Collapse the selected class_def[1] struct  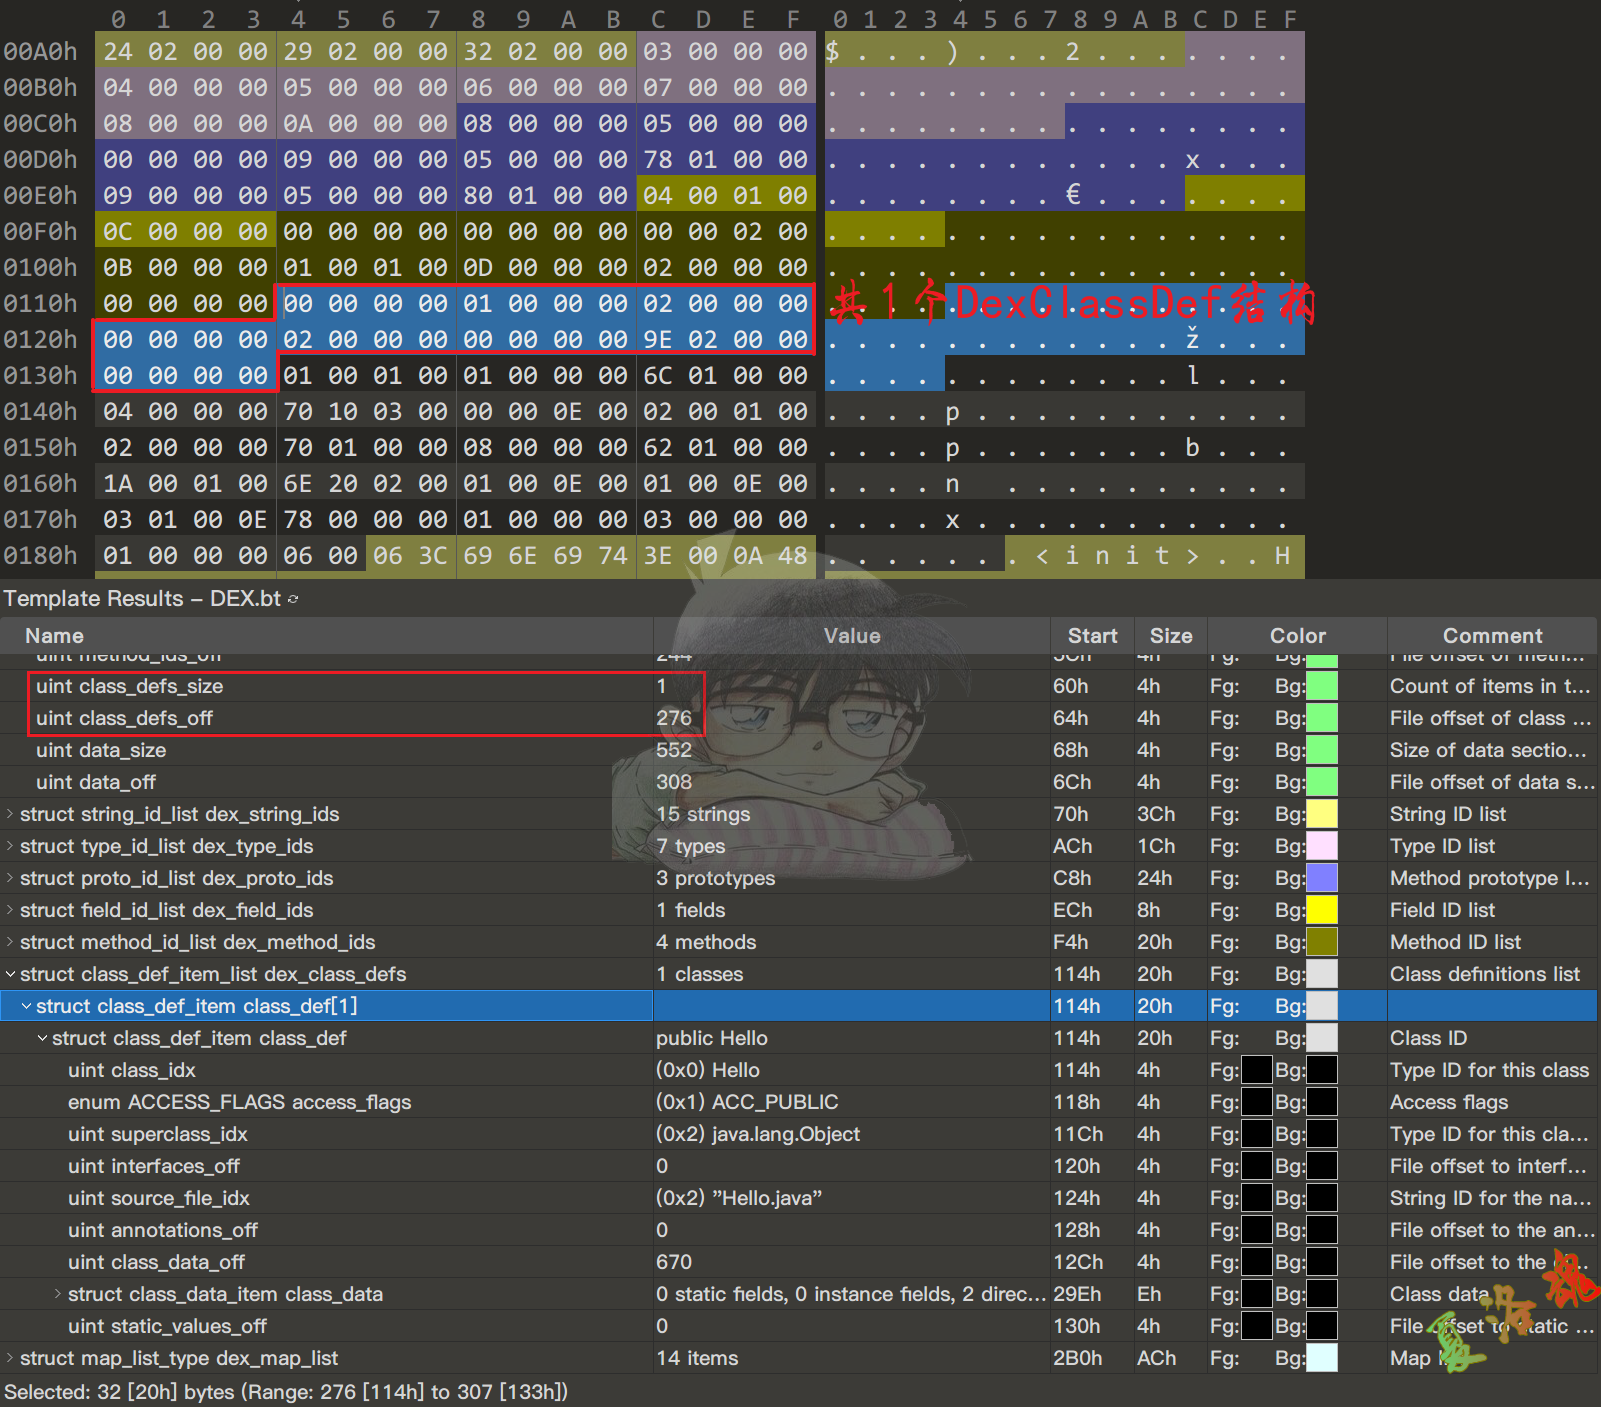pos(26,1006)
